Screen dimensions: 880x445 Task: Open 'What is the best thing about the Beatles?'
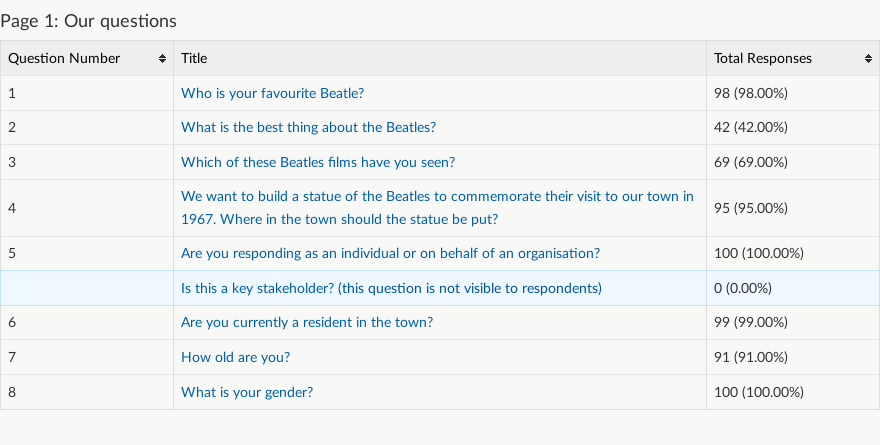point(308,127)
